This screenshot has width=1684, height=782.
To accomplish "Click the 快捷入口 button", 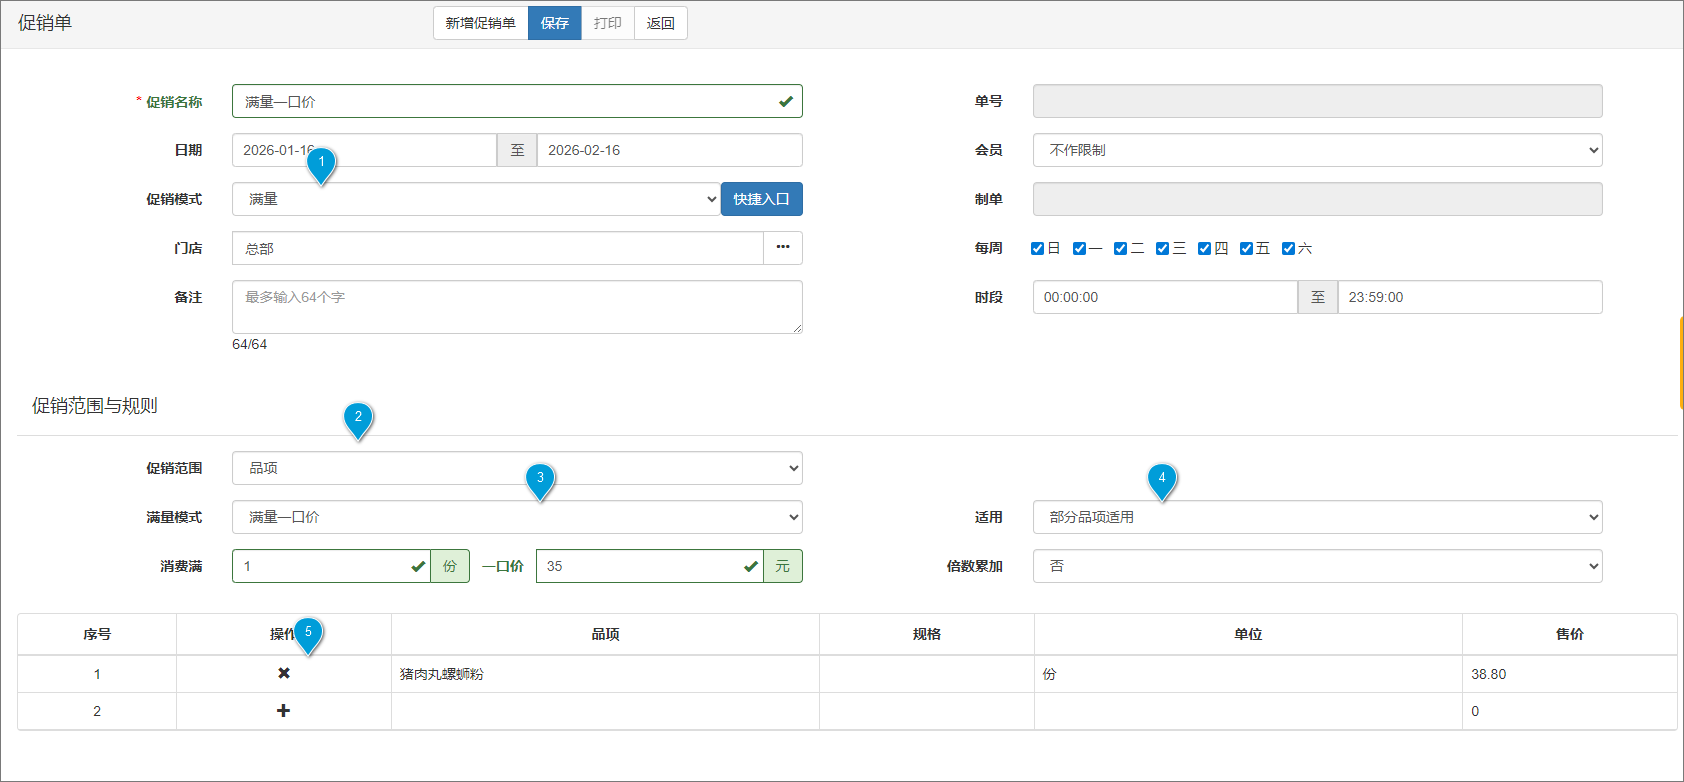I will pyautogui.click(x=761, y=199).
